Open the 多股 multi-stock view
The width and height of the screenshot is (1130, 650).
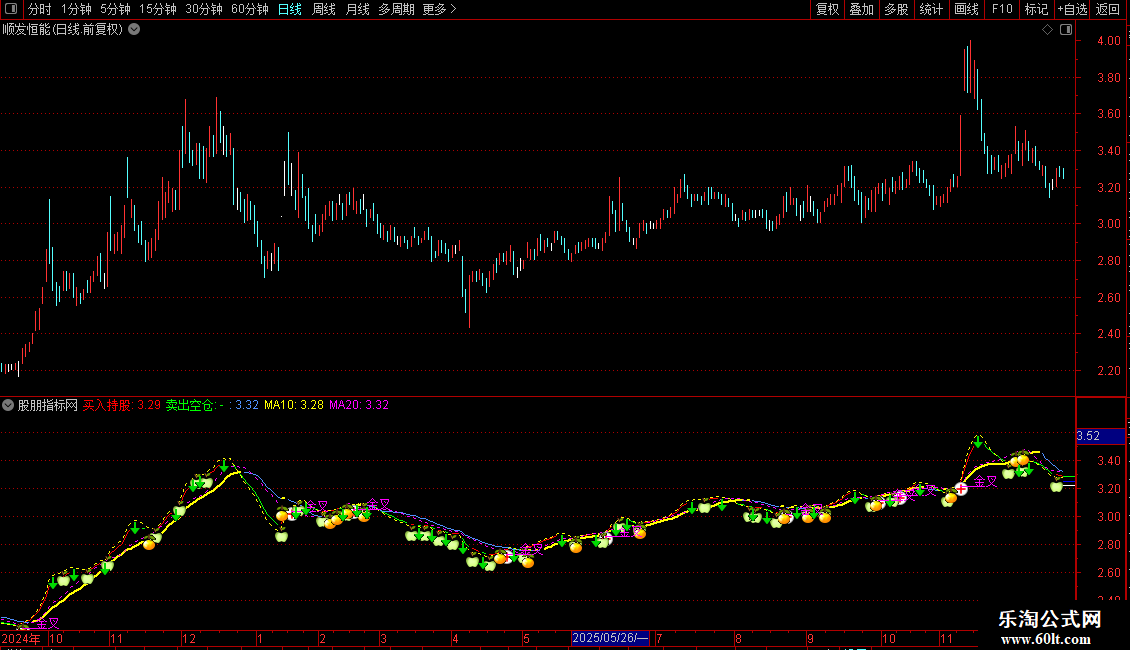[896, 9]
